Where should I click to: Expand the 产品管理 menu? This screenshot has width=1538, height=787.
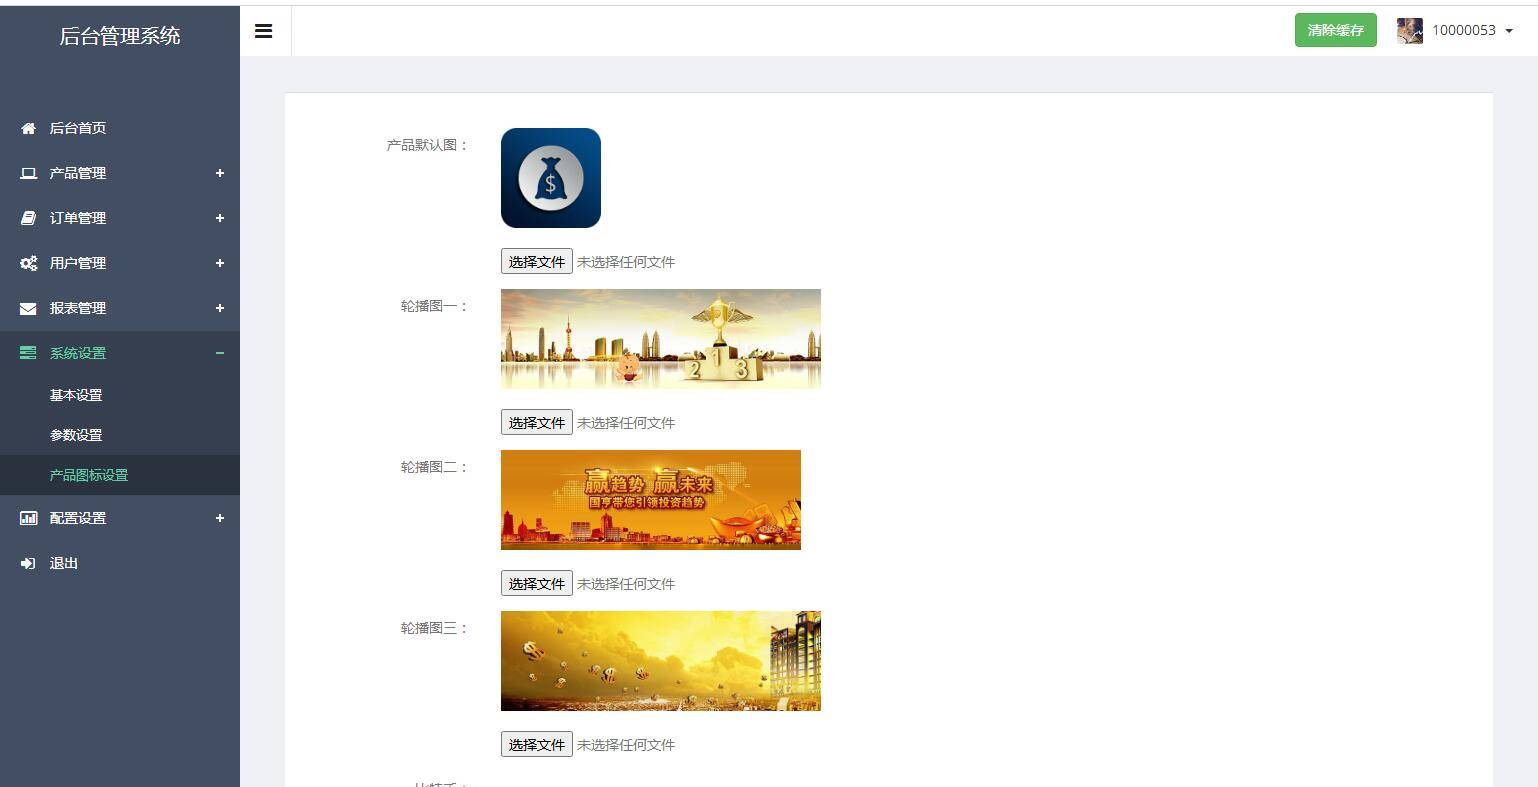(x=219, y=172)
